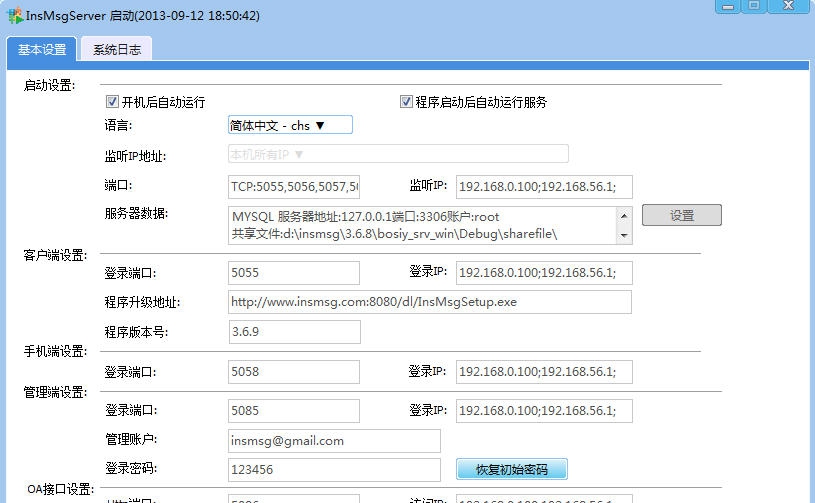Click the 管理账户: label

coord(131,439)
